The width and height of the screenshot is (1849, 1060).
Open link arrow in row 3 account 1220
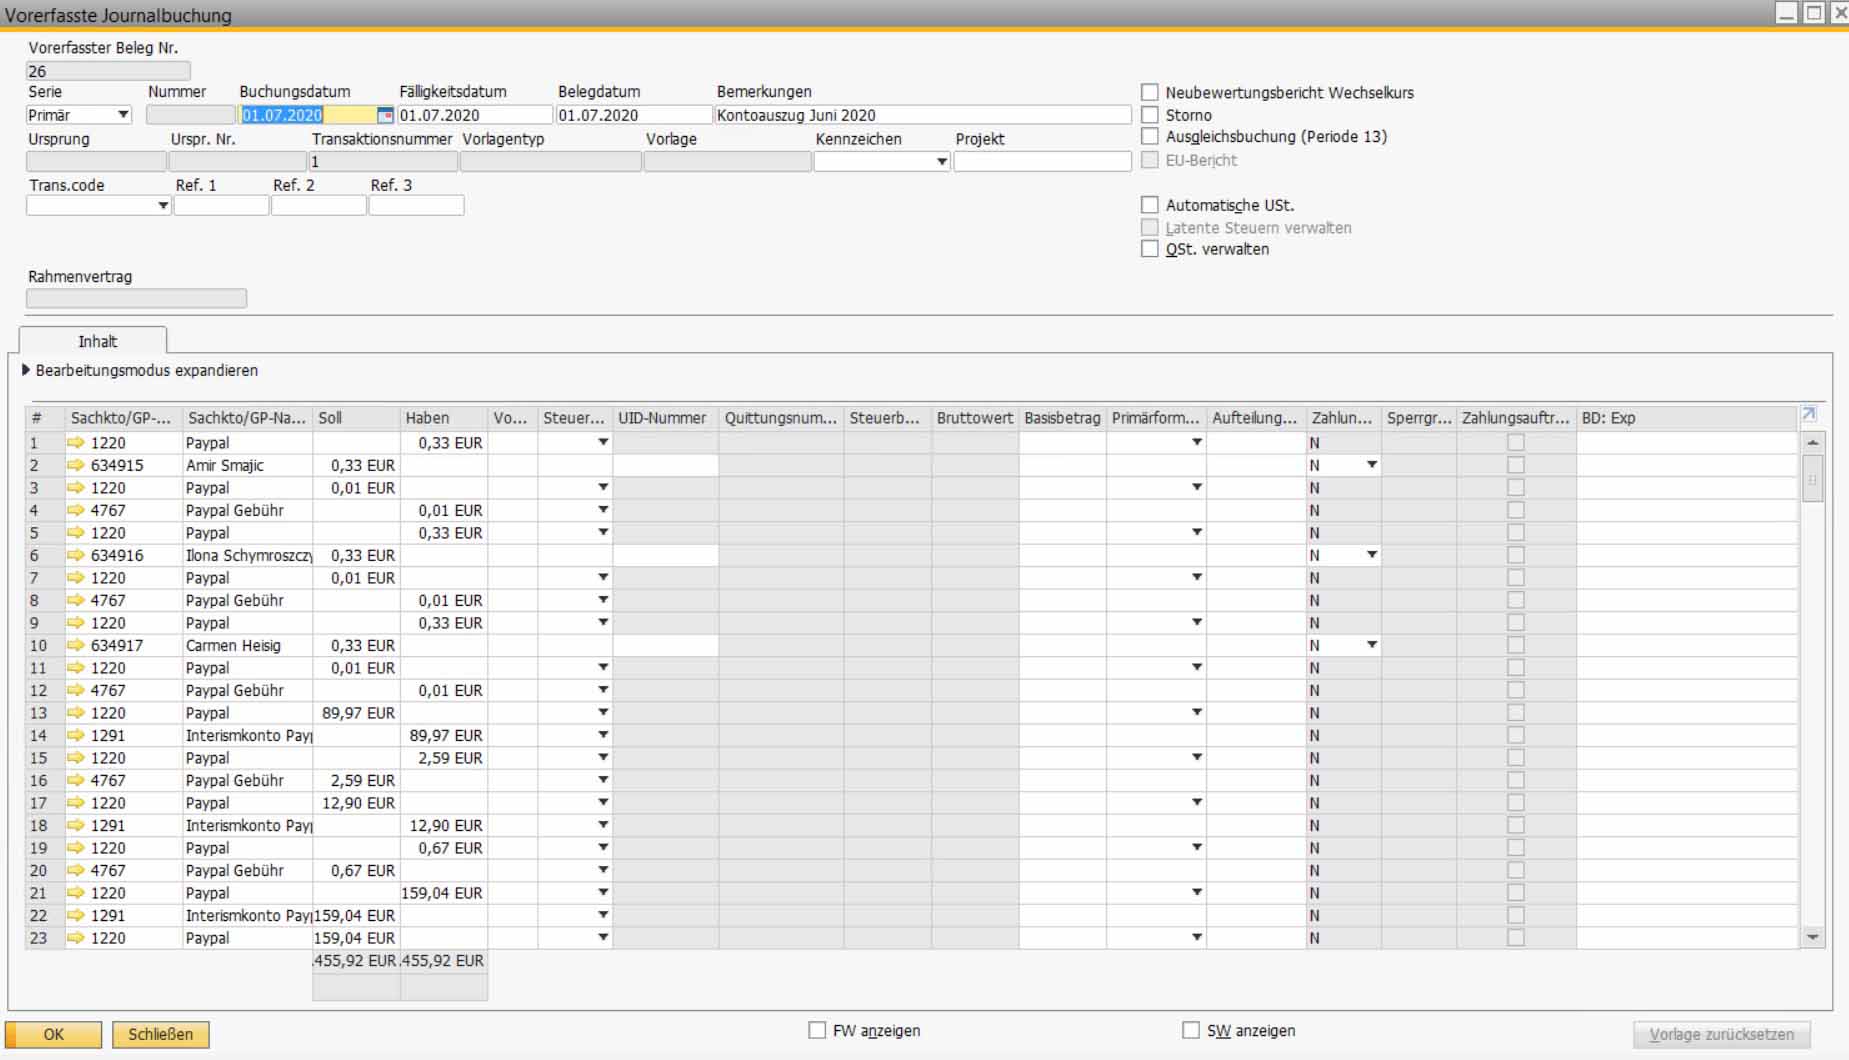[76, 488]
